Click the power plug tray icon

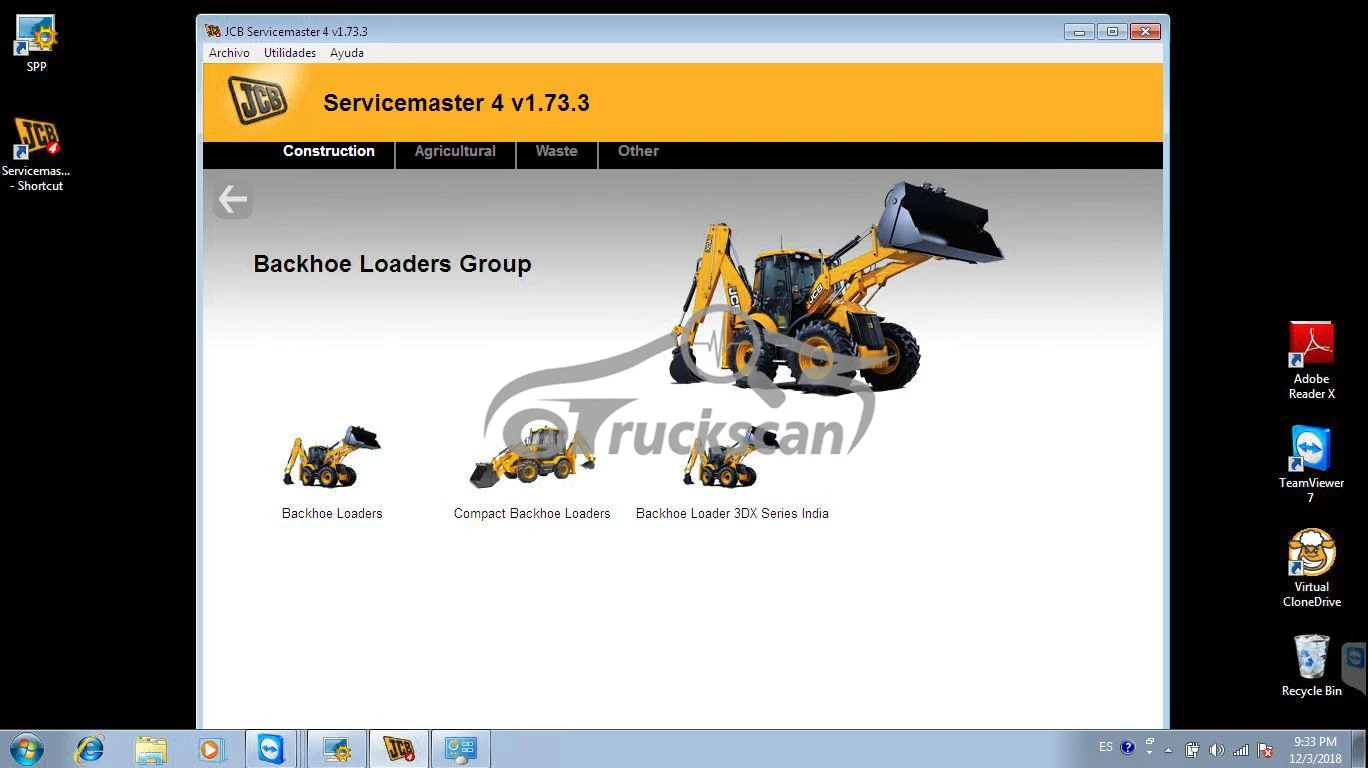[x=1192, y=749]
